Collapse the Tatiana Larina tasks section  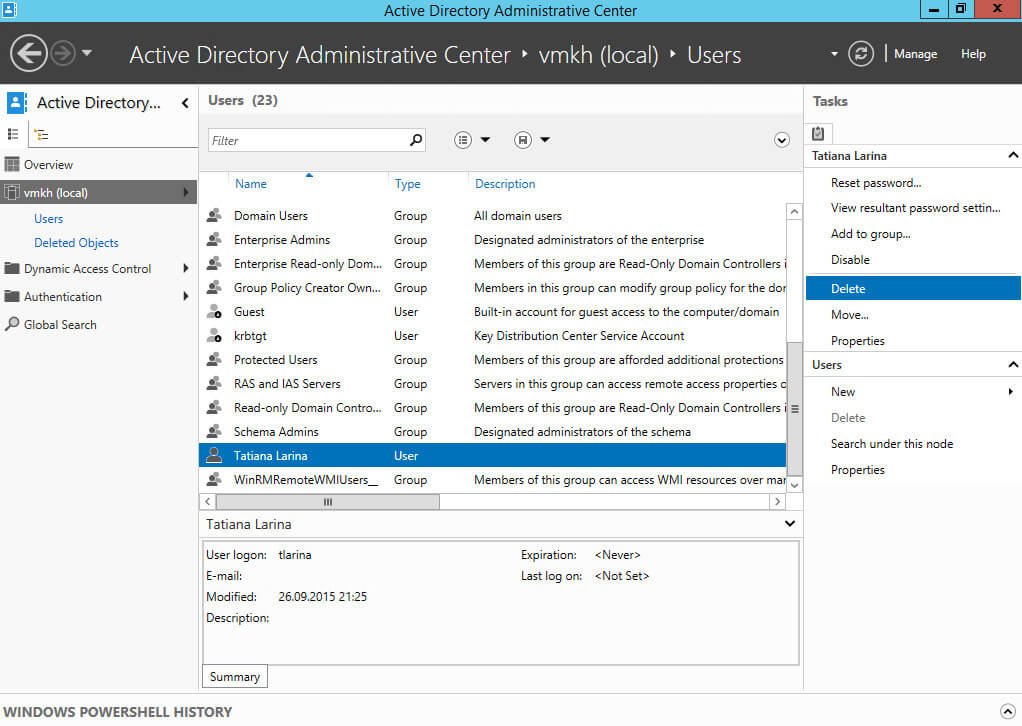1012,156
